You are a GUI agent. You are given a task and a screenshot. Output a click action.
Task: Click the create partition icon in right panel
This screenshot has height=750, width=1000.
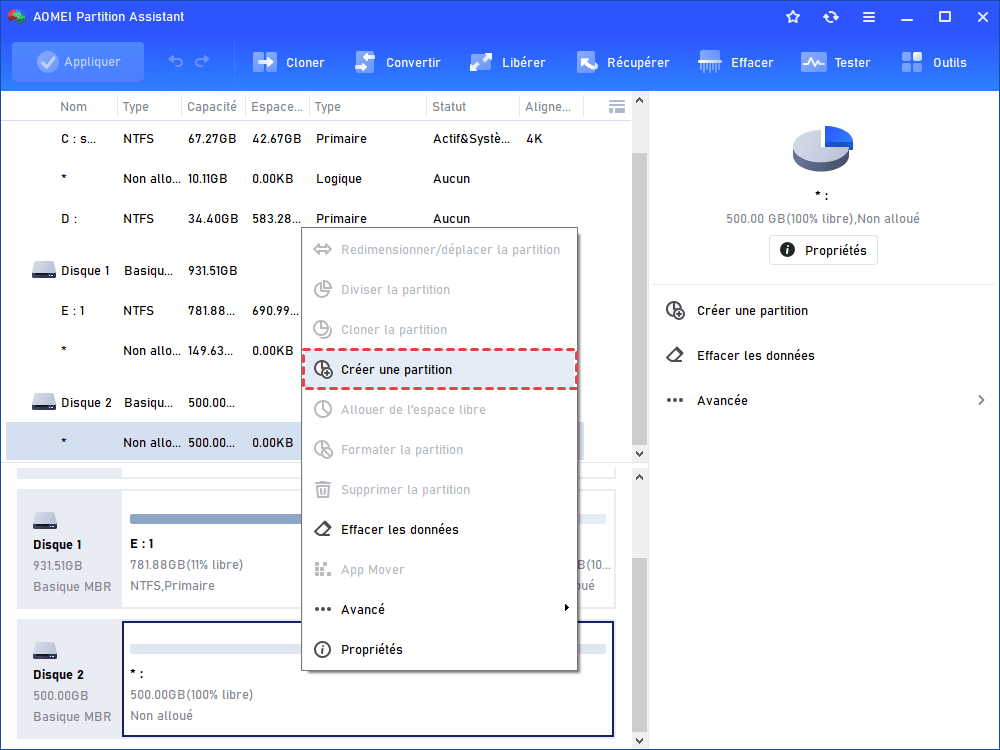coord(675,311)
